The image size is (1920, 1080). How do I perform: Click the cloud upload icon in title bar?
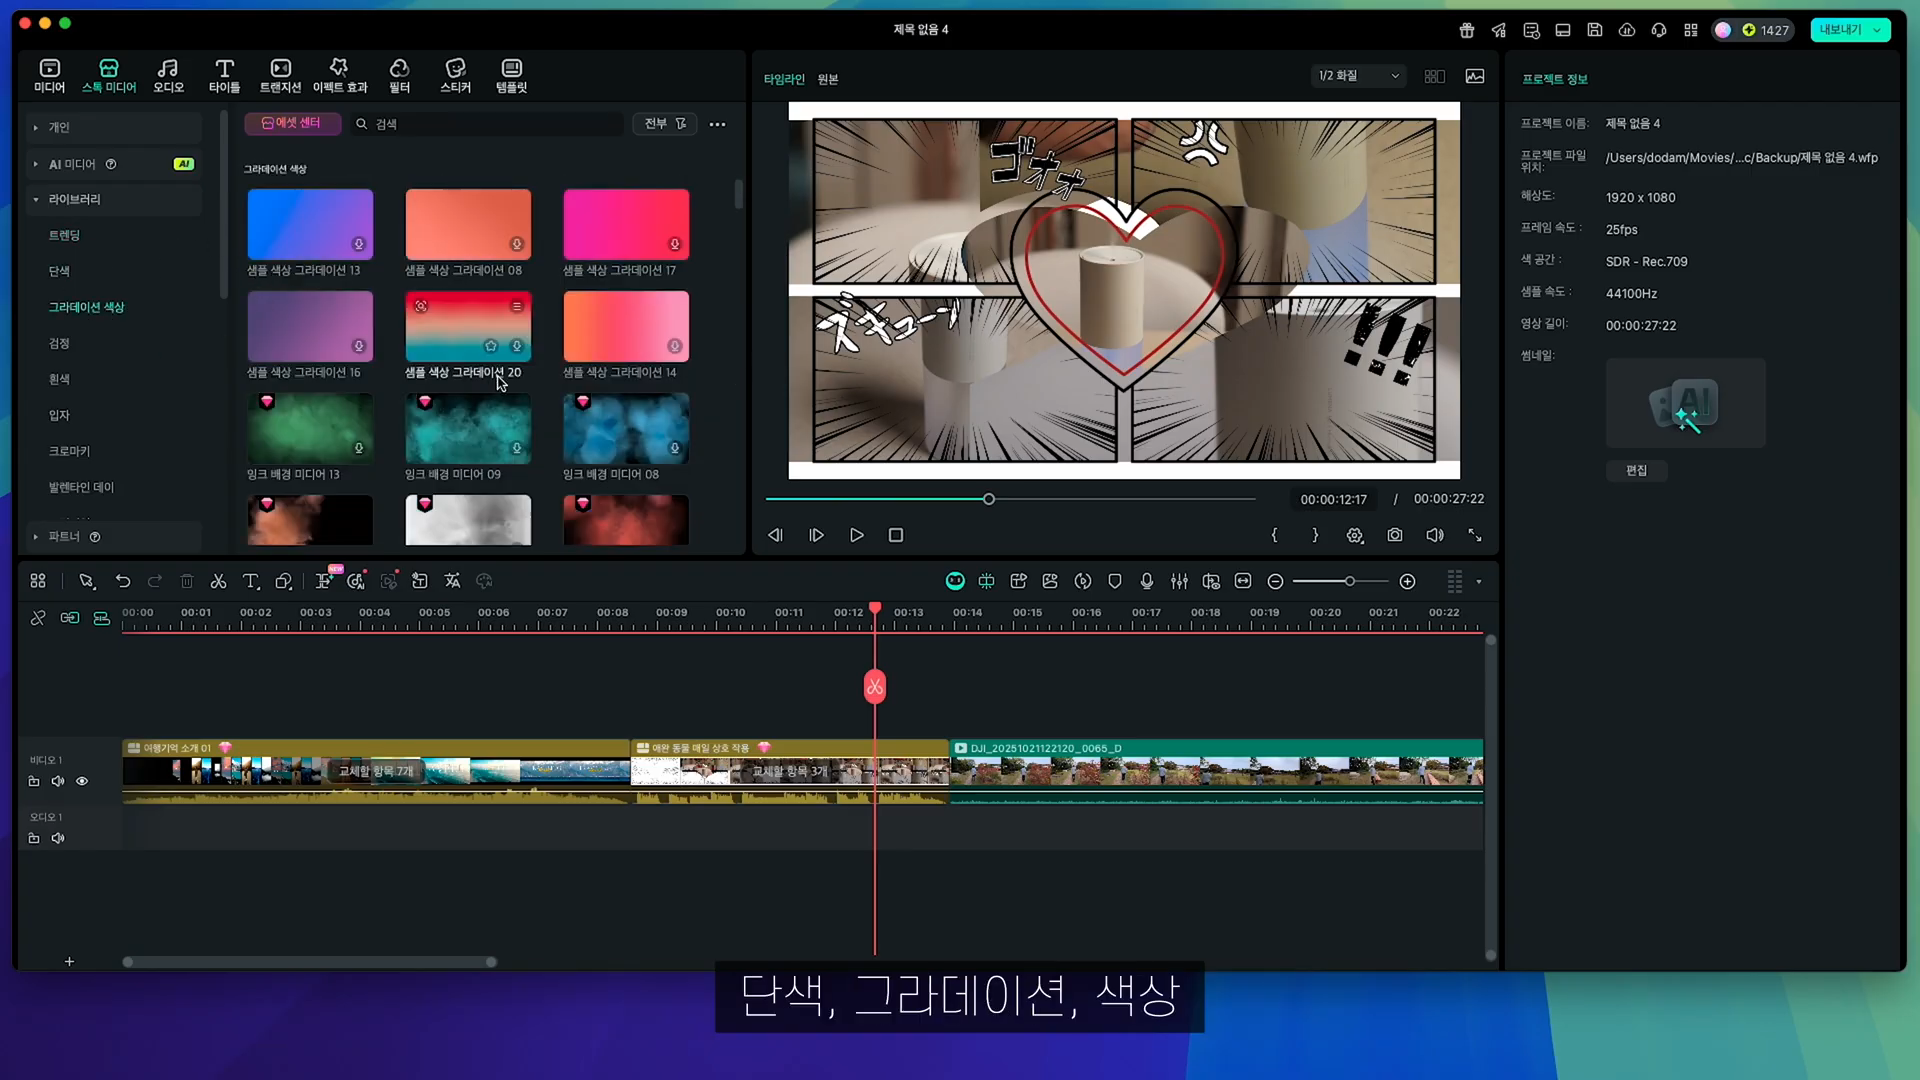point(1627,30)
